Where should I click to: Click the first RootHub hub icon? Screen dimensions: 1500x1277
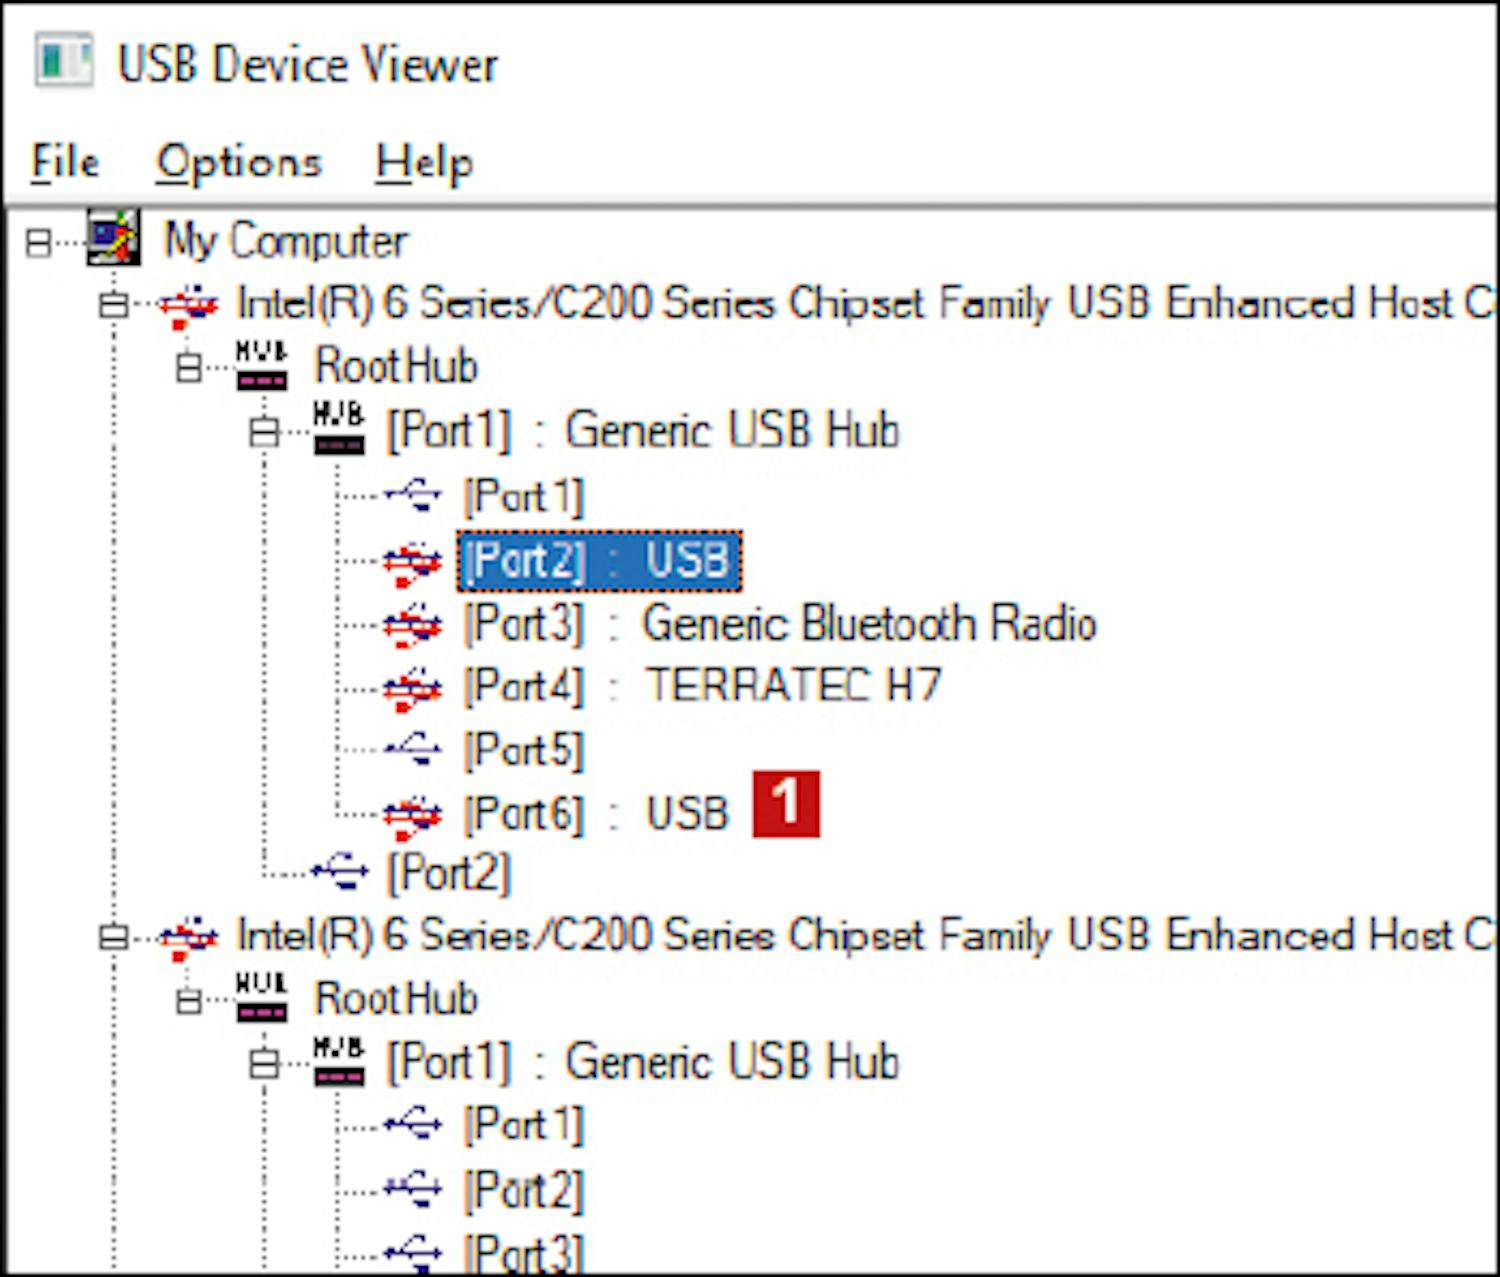click(x=262, y=366)
